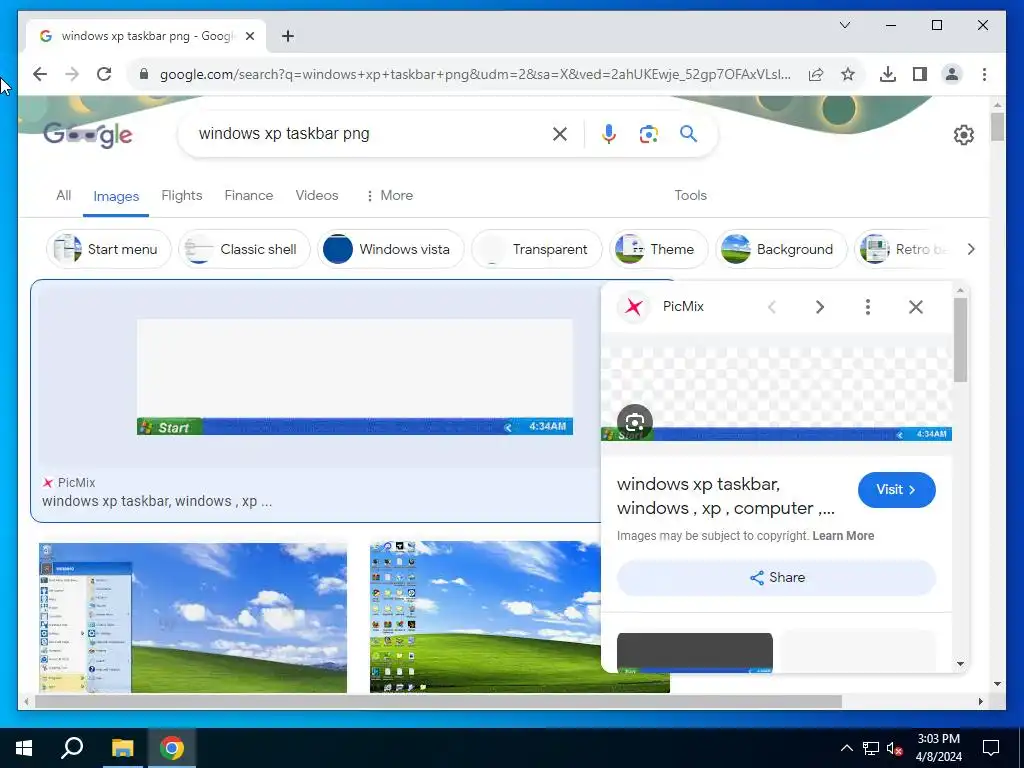Viewport: 1024px width, 768px height.
Task: Open the dark related image thumbnail
Action: 695,652
